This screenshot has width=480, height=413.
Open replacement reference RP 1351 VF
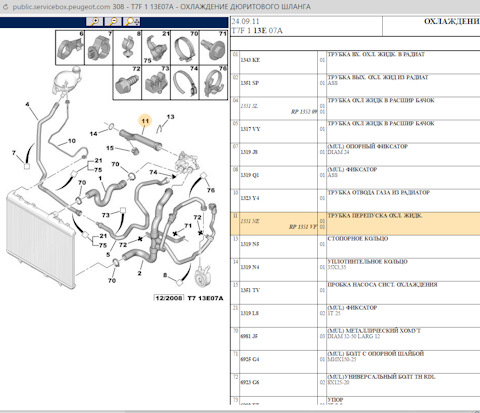click(303, 227)
